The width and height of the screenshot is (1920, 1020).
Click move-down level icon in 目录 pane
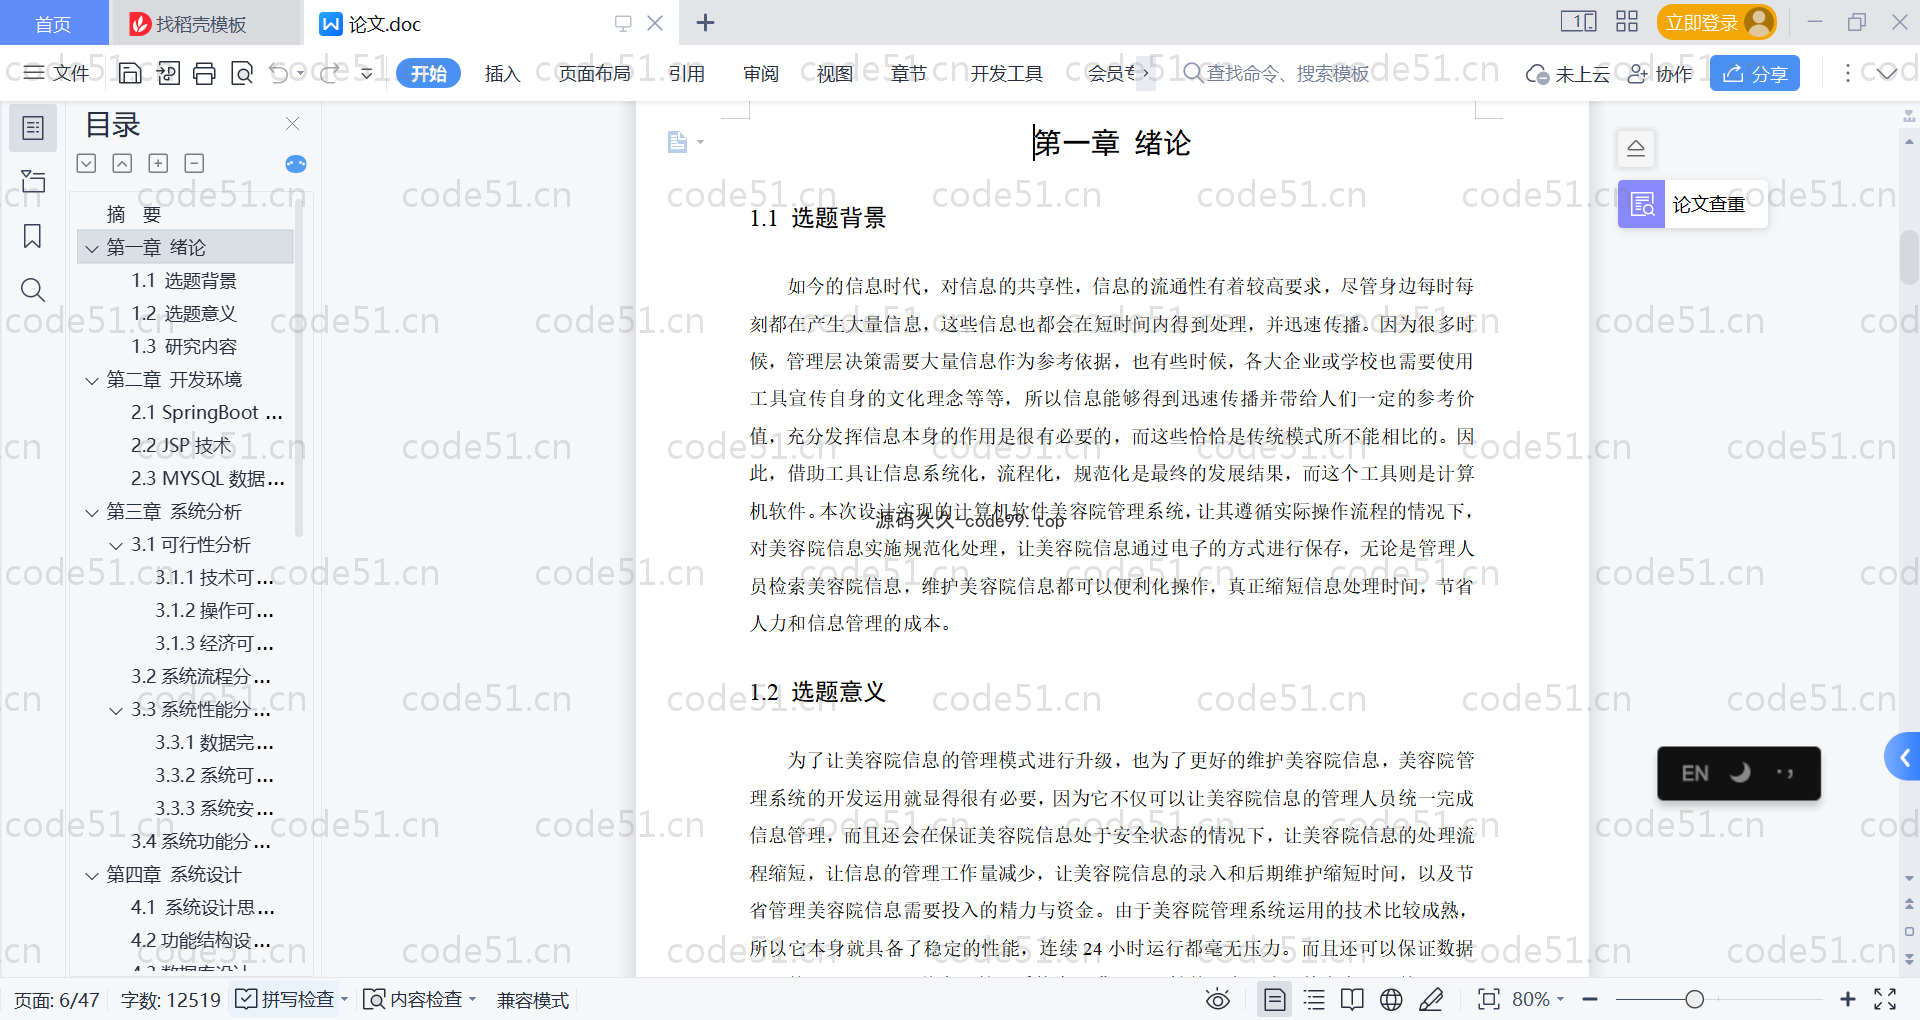(86, 163)
